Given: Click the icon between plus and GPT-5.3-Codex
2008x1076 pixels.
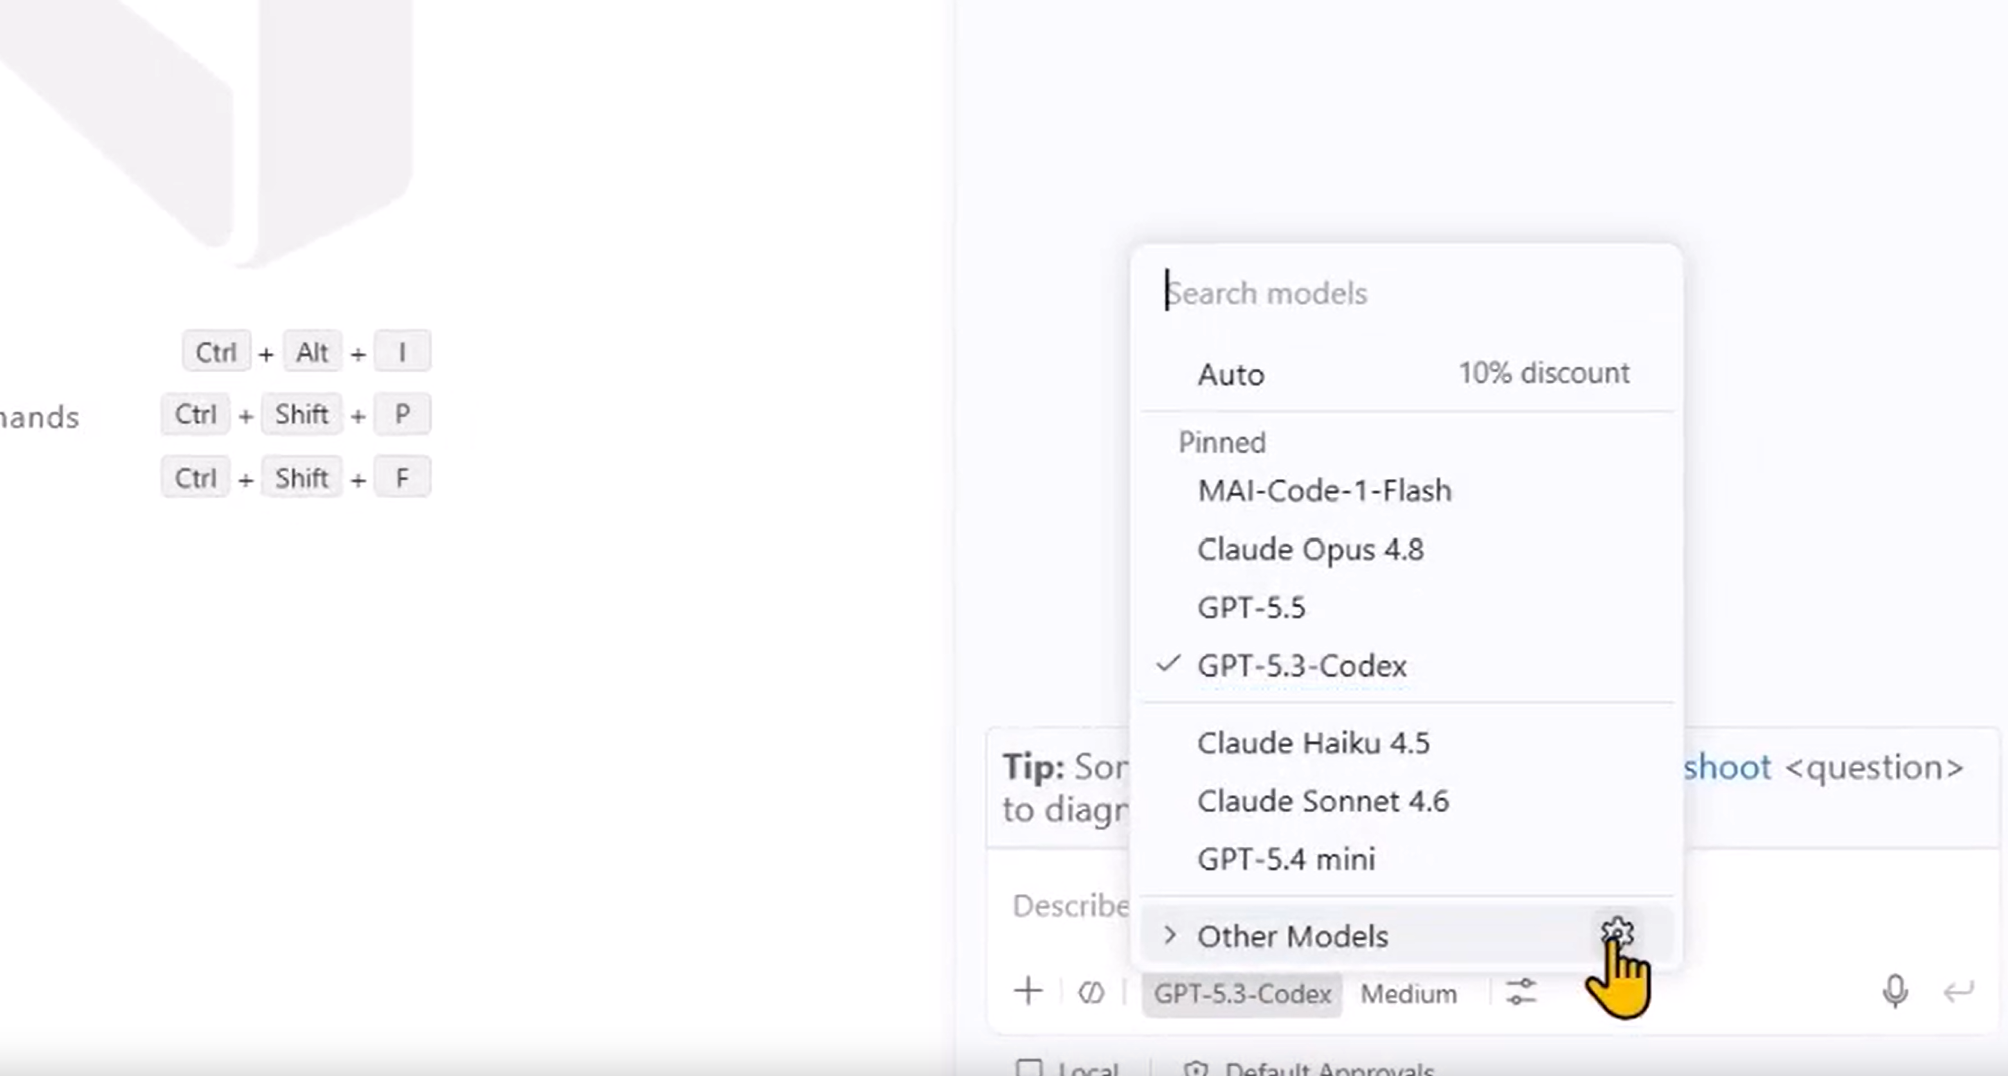Looking at the screenshot, I should pyautogui.click(x=1091, y=993).
